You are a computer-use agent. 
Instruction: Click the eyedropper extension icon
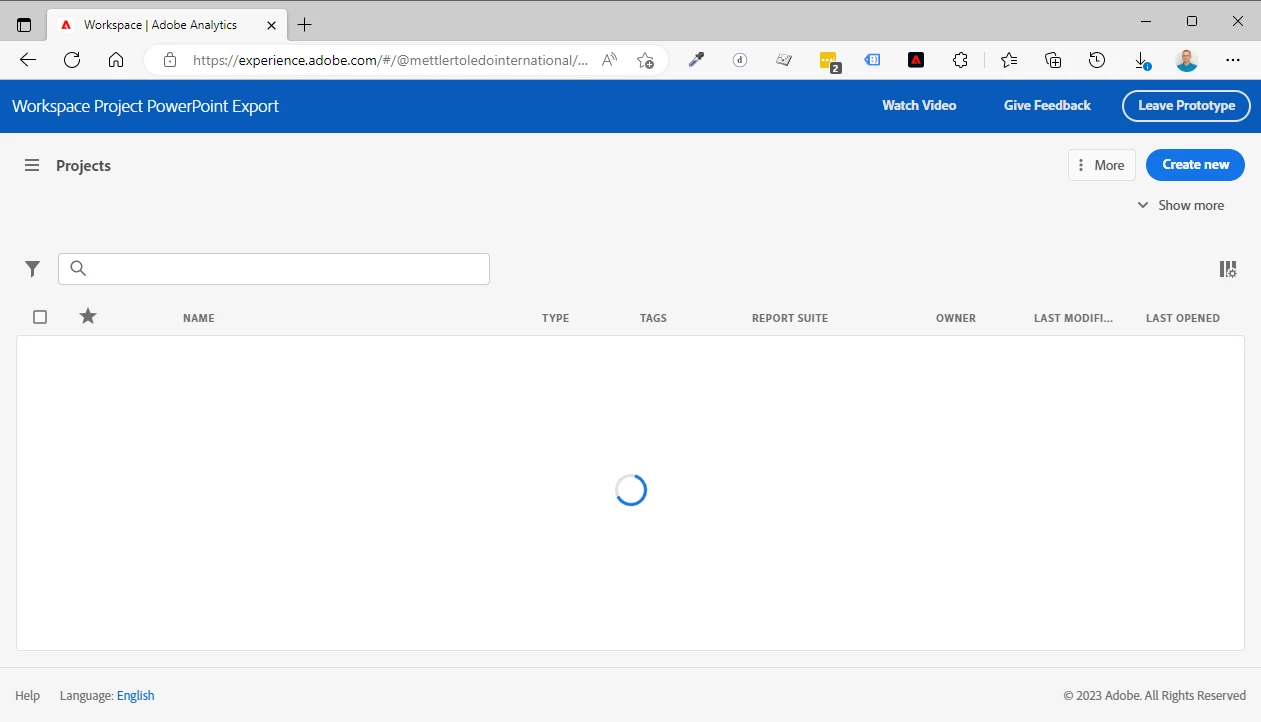coord(696,60)
